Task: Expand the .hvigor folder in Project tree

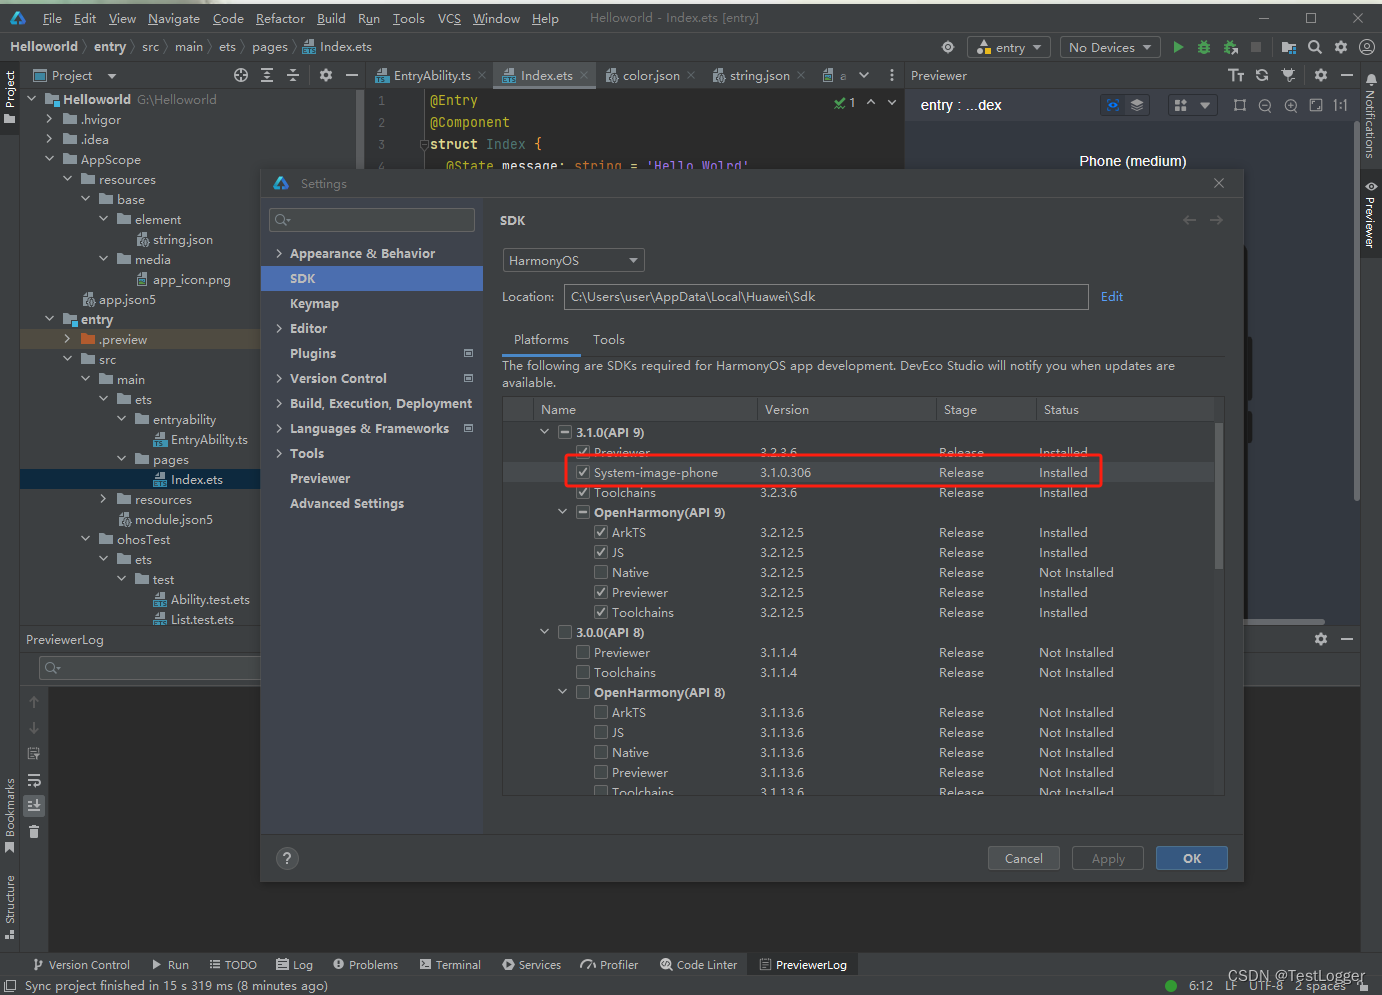Action: 49,119
